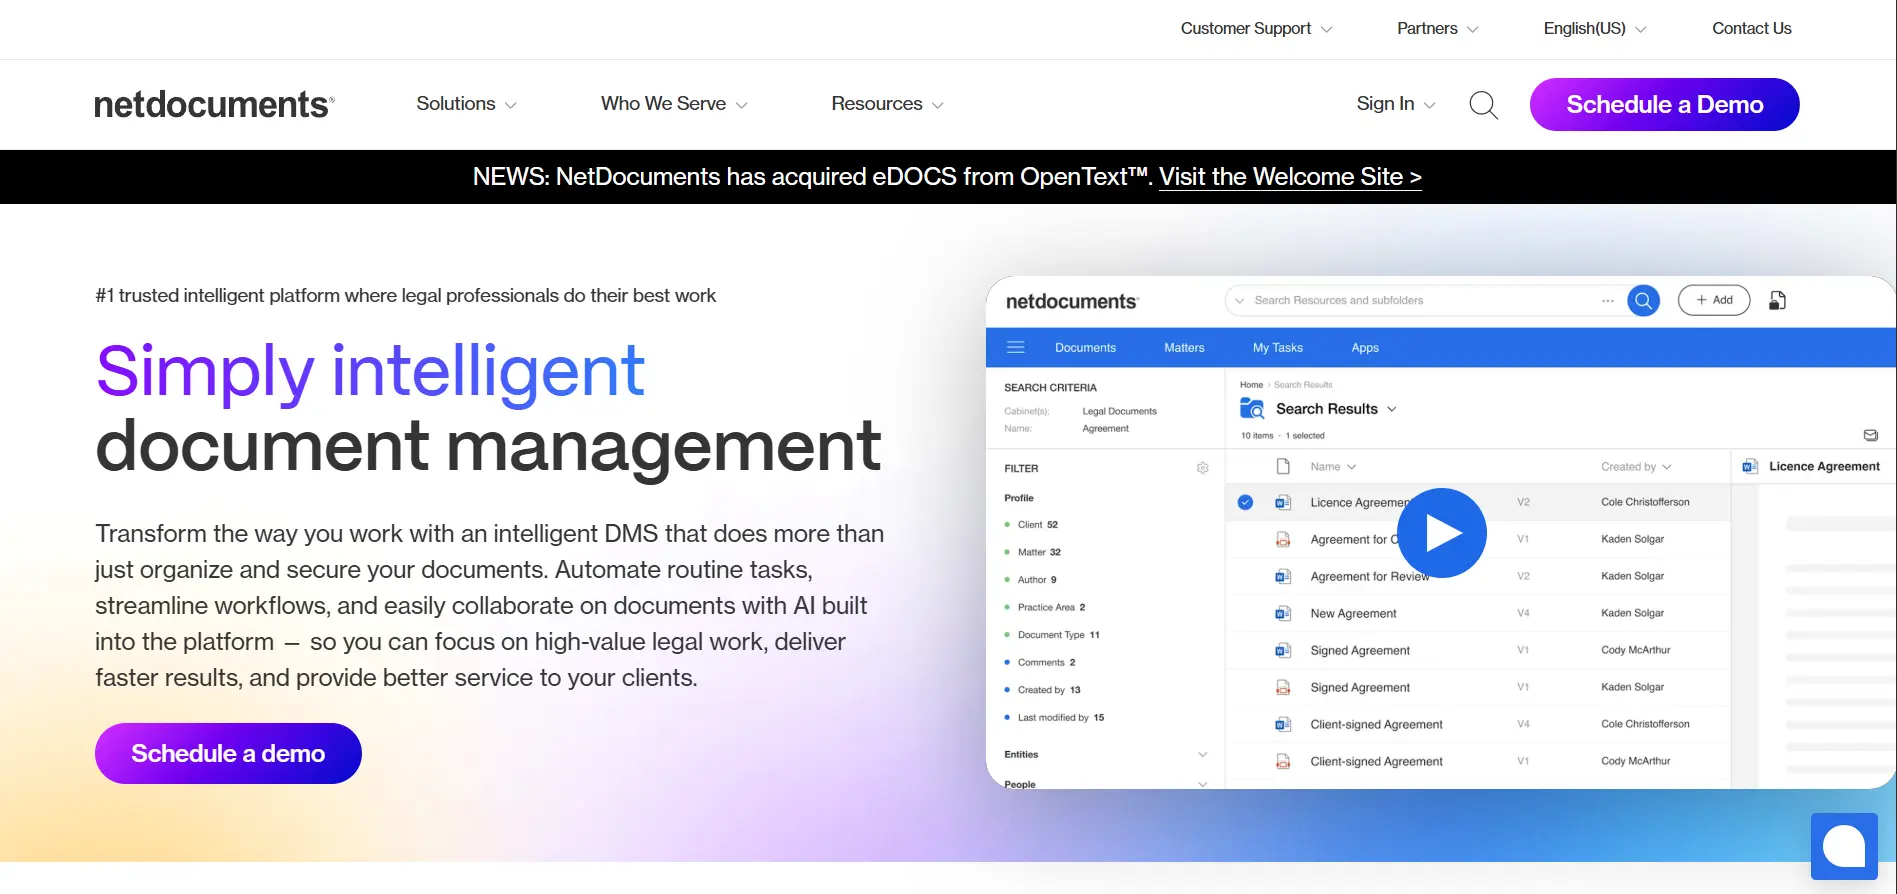Click Word icon of Licence Agreement row
Image resolution: width=1897 pixels, height=894 pixels.
[1283, 502]
